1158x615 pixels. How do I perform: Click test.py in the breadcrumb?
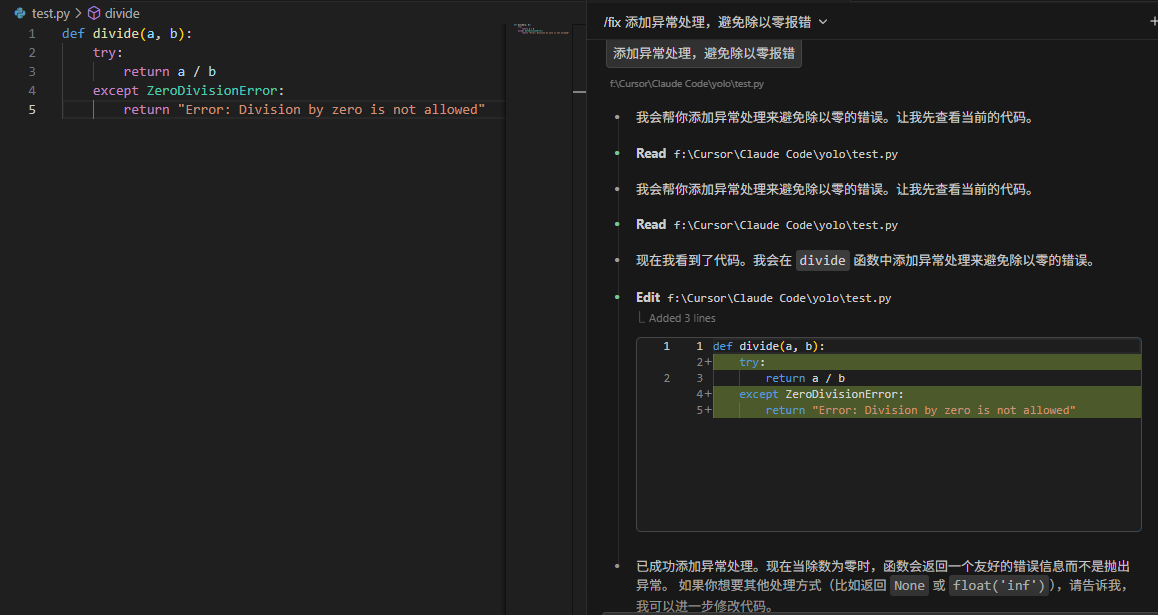tap(50, 14)
